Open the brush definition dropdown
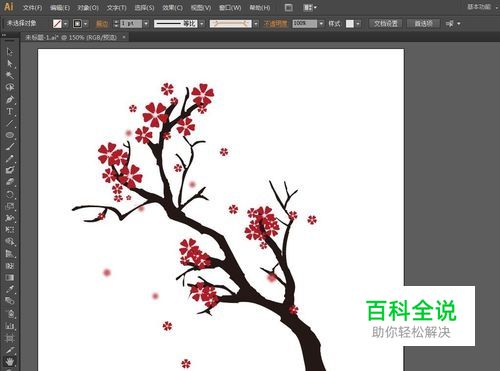This screenshot has width=500, height=371. click(x=256, y=24)
